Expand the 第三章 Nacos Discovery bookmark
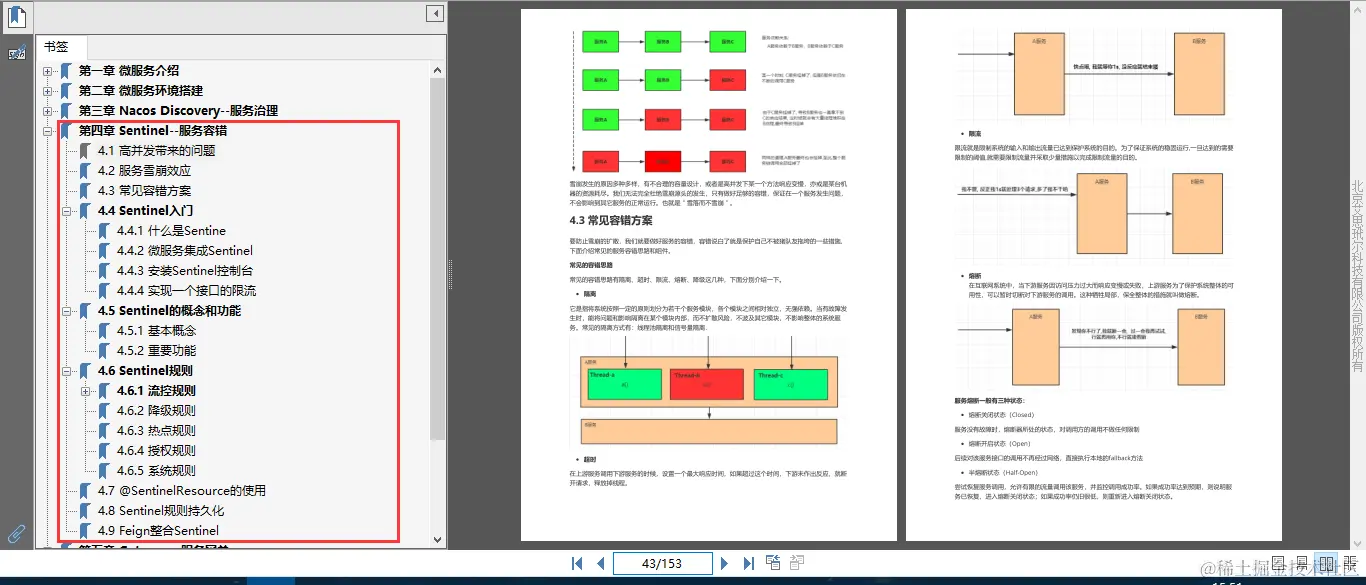 48,111
